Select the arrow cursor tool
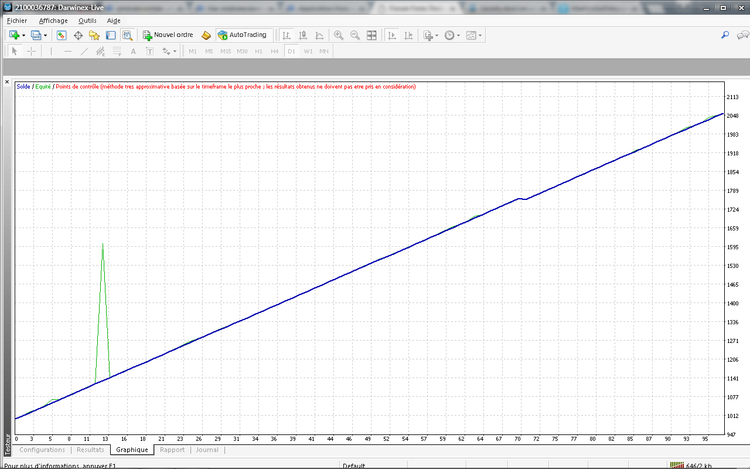The height and width of the screenshot is (469, 750). (x=15, y=50)
